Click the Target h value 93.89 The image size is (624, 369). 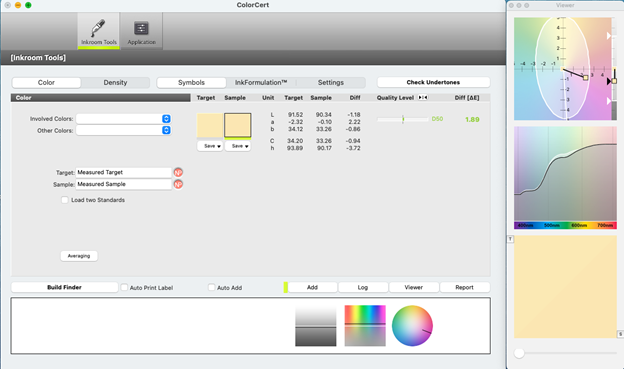coord(295,148)
